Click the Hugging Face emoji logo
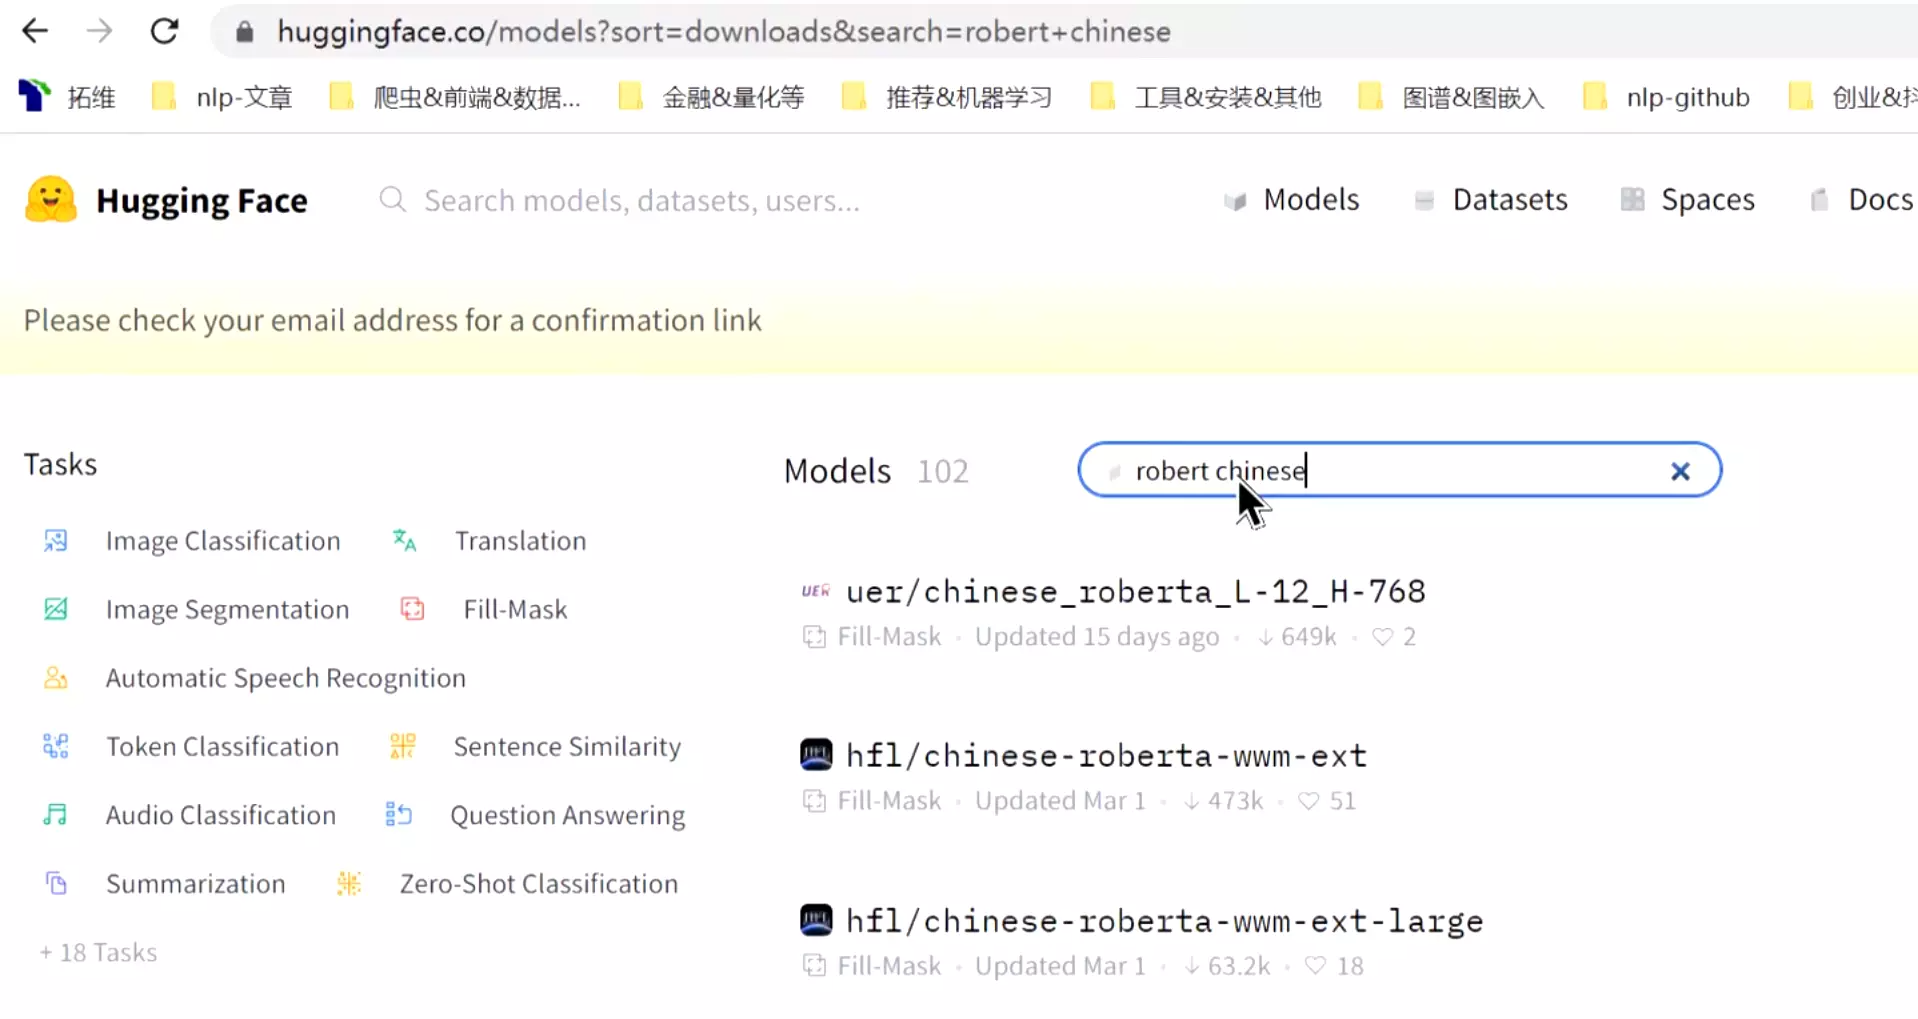The width and height of the screenshot is (1918, 1019). coord(50,200)
